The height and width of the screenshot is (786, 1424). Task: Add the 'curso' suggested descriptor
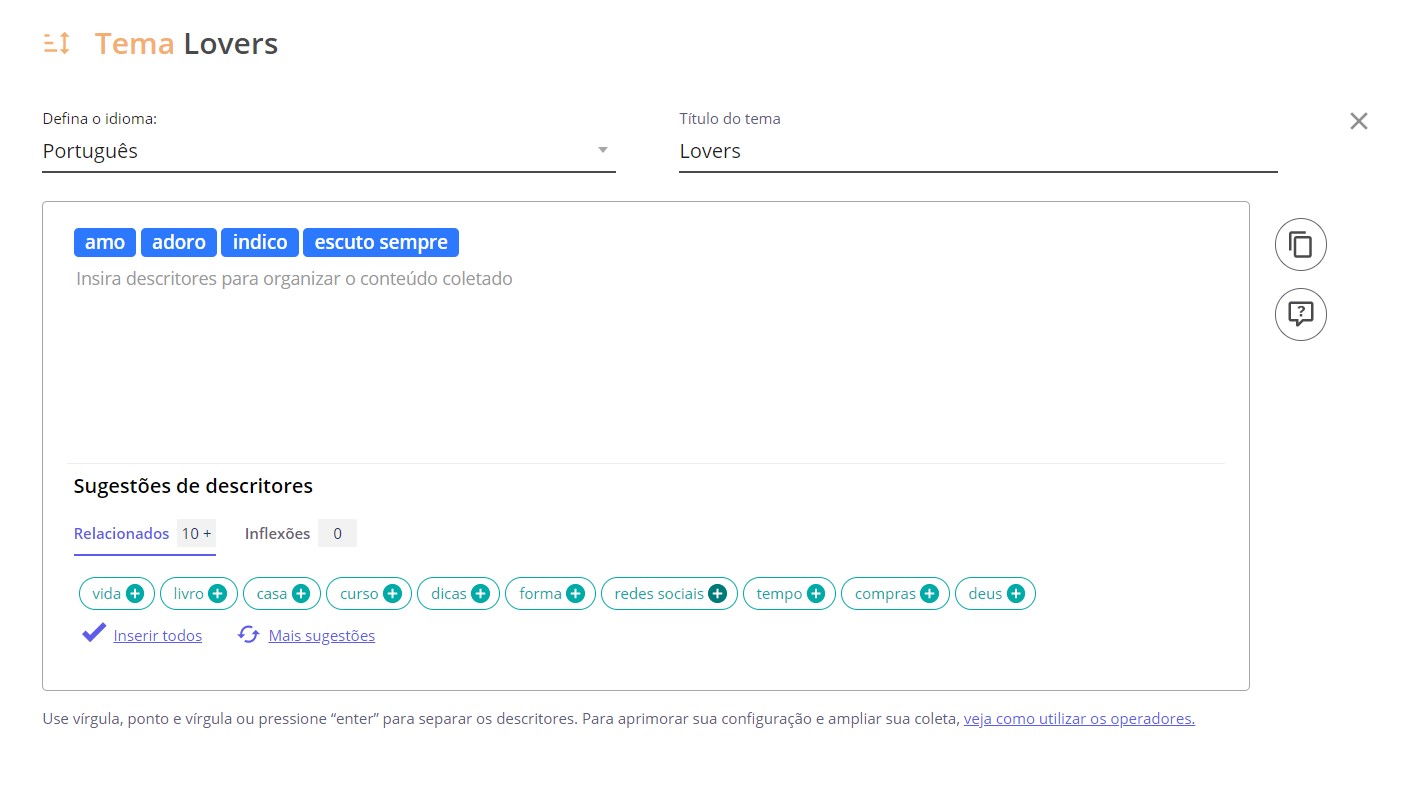[392, 594]
